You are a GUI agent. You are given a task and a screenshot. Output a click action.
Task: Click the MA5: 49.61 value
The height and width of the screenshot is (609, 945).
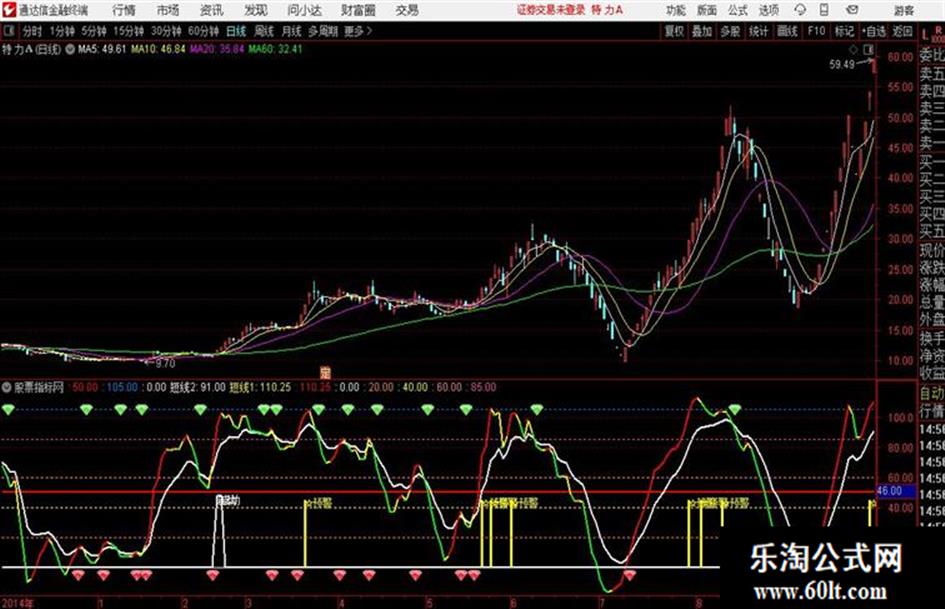click(102, 49)
